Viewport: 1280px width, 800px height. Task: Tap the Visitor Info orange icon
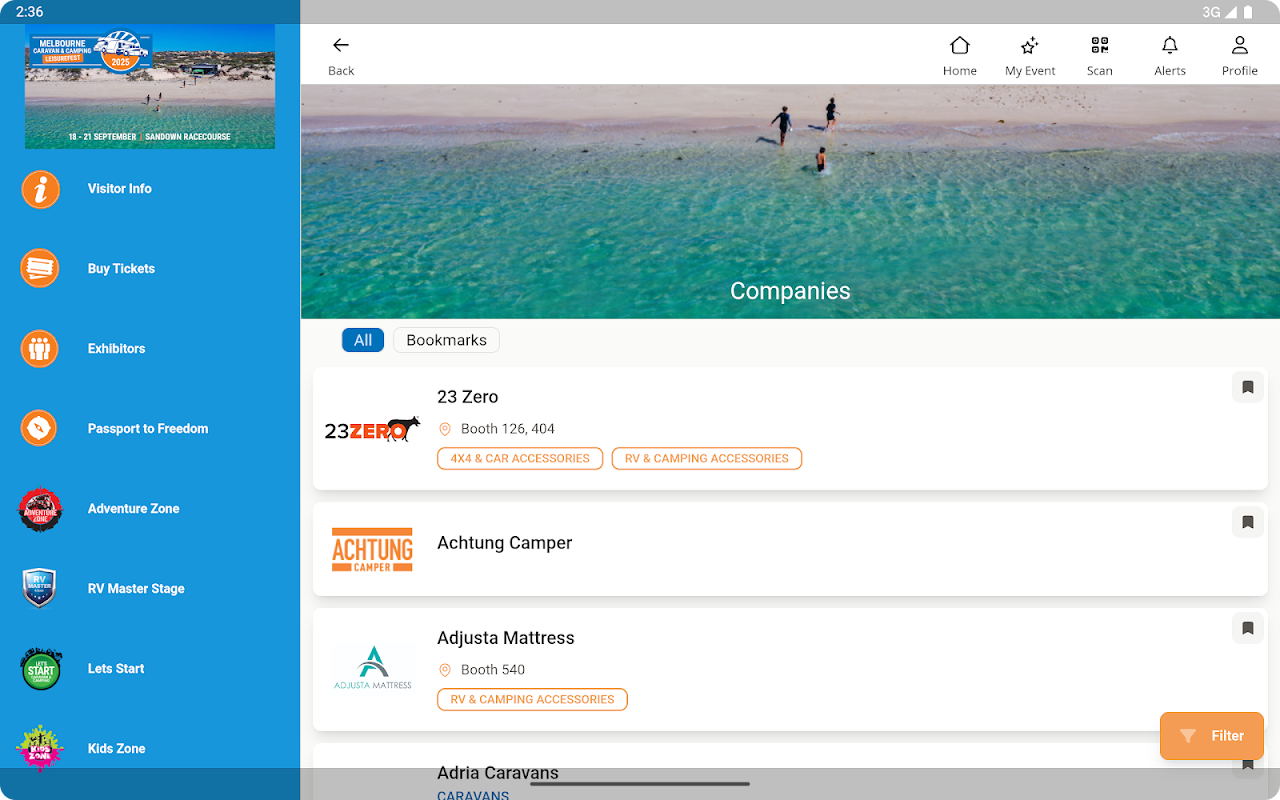click(x=40, y=189)
